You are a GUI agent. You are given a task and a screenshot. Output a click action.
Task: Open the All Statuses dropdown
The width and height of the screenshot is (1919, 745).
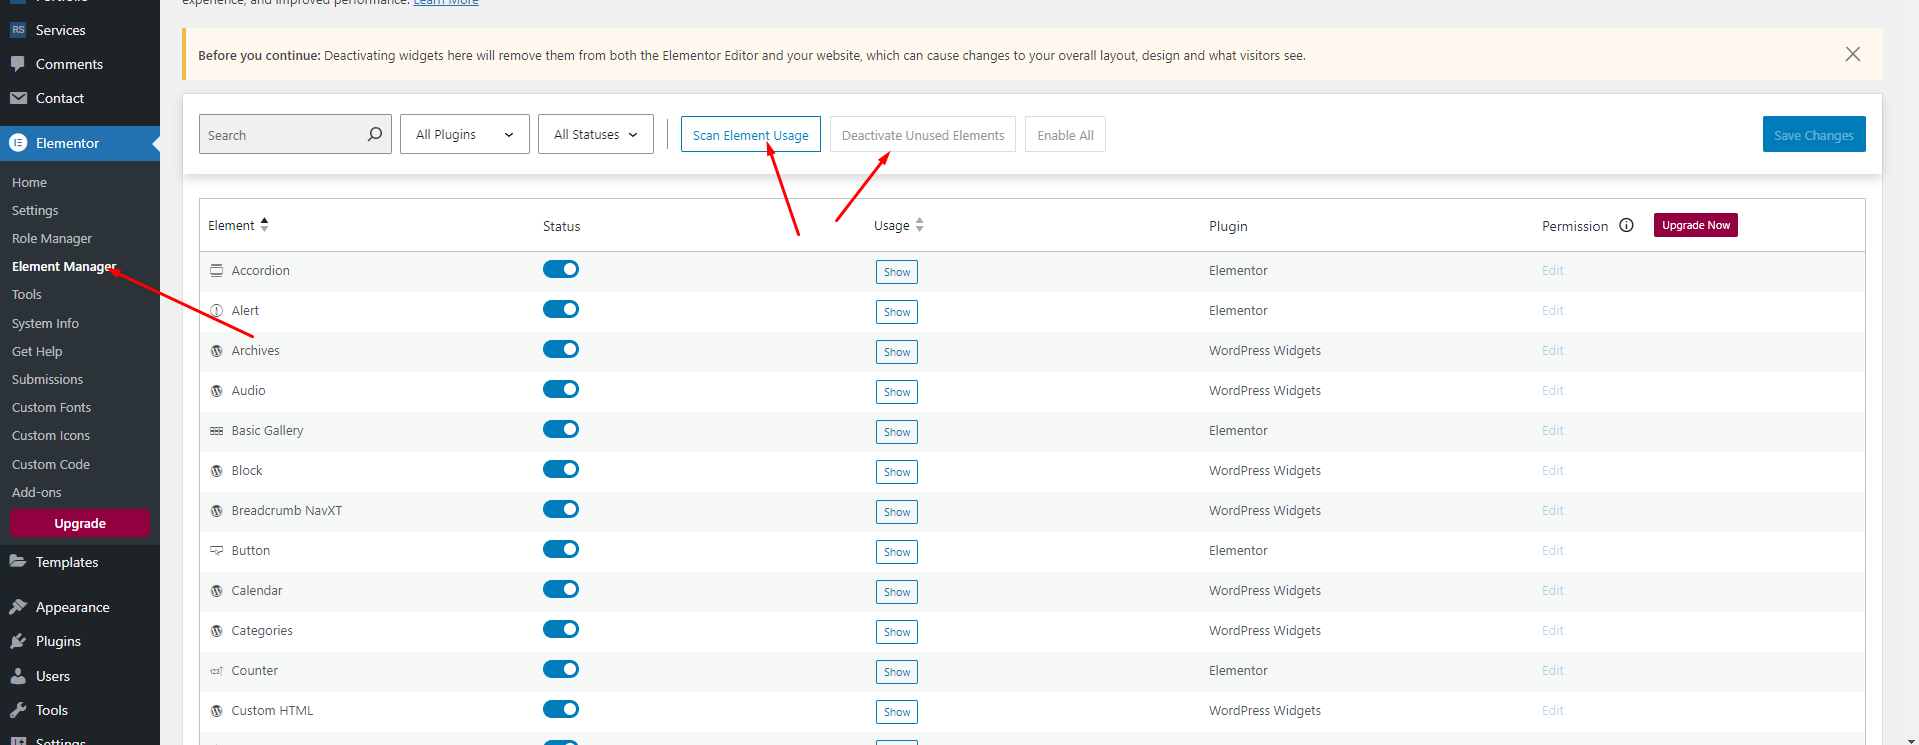(596, 134)
